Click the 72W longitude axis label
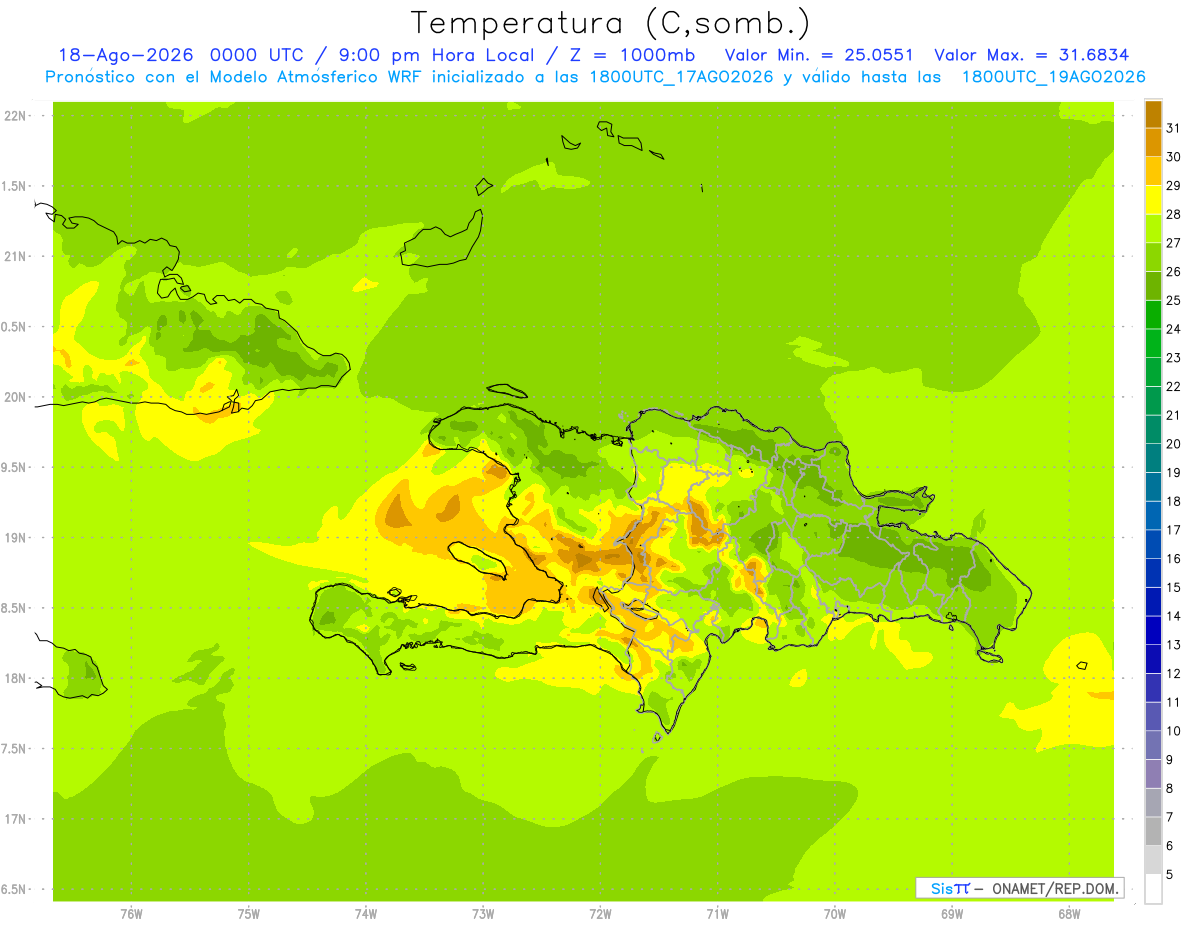This screenshot has width=1200, height=927. tap(600, 914)
